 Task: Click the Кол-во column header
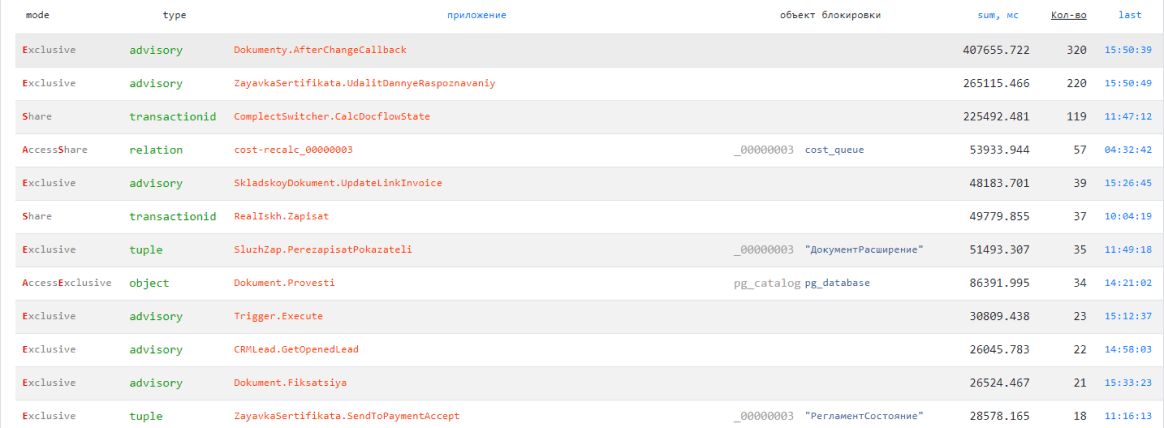tap(1068, 16)
